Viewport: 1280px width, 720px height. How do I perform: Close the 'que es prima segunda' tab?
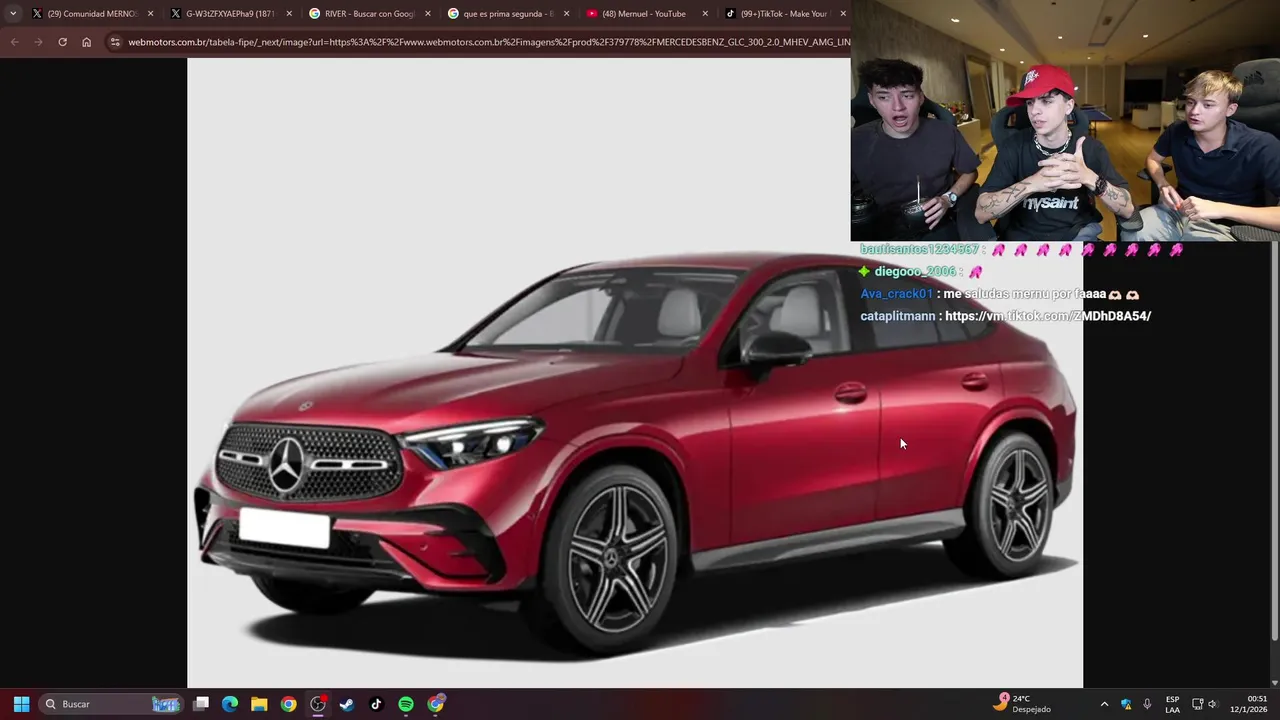(566, 14)
